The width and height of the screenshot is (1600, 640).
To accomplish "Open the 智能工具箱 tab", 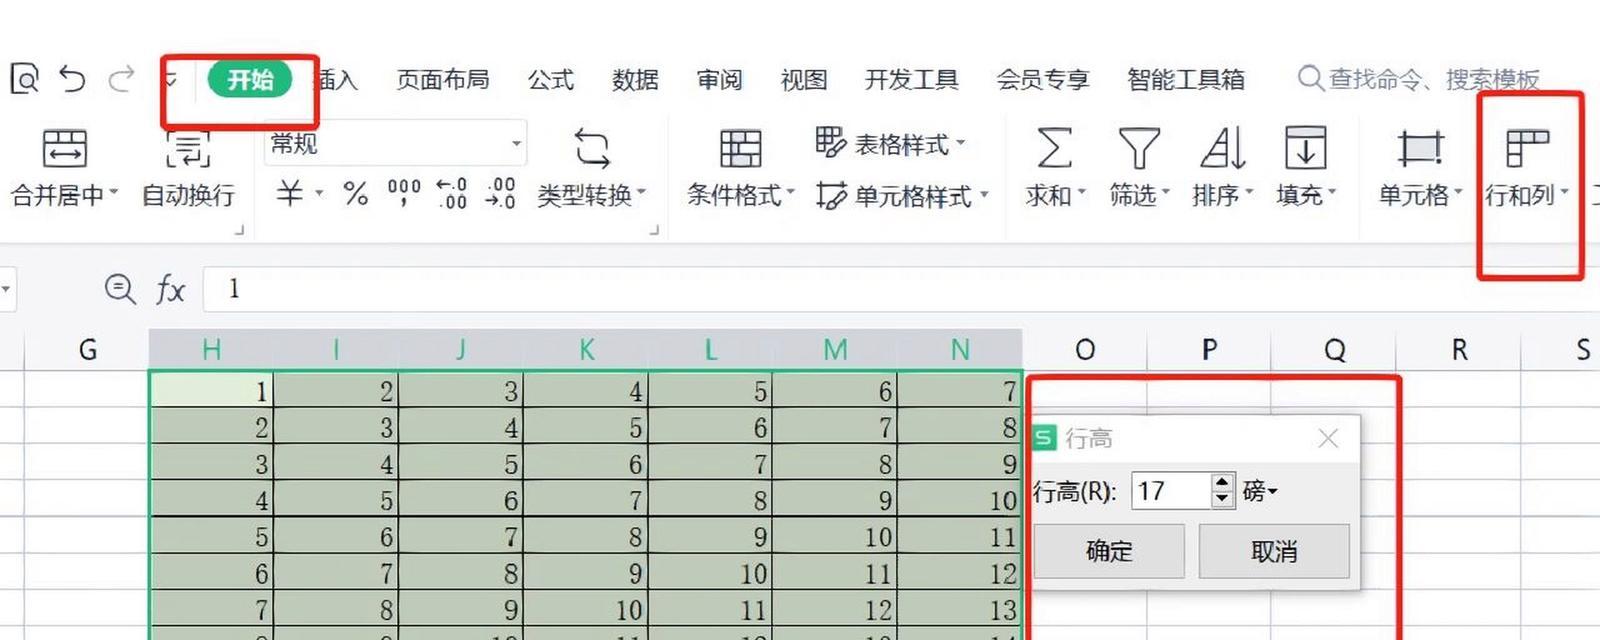I will pyautogui.click(x=1186, y=79).
